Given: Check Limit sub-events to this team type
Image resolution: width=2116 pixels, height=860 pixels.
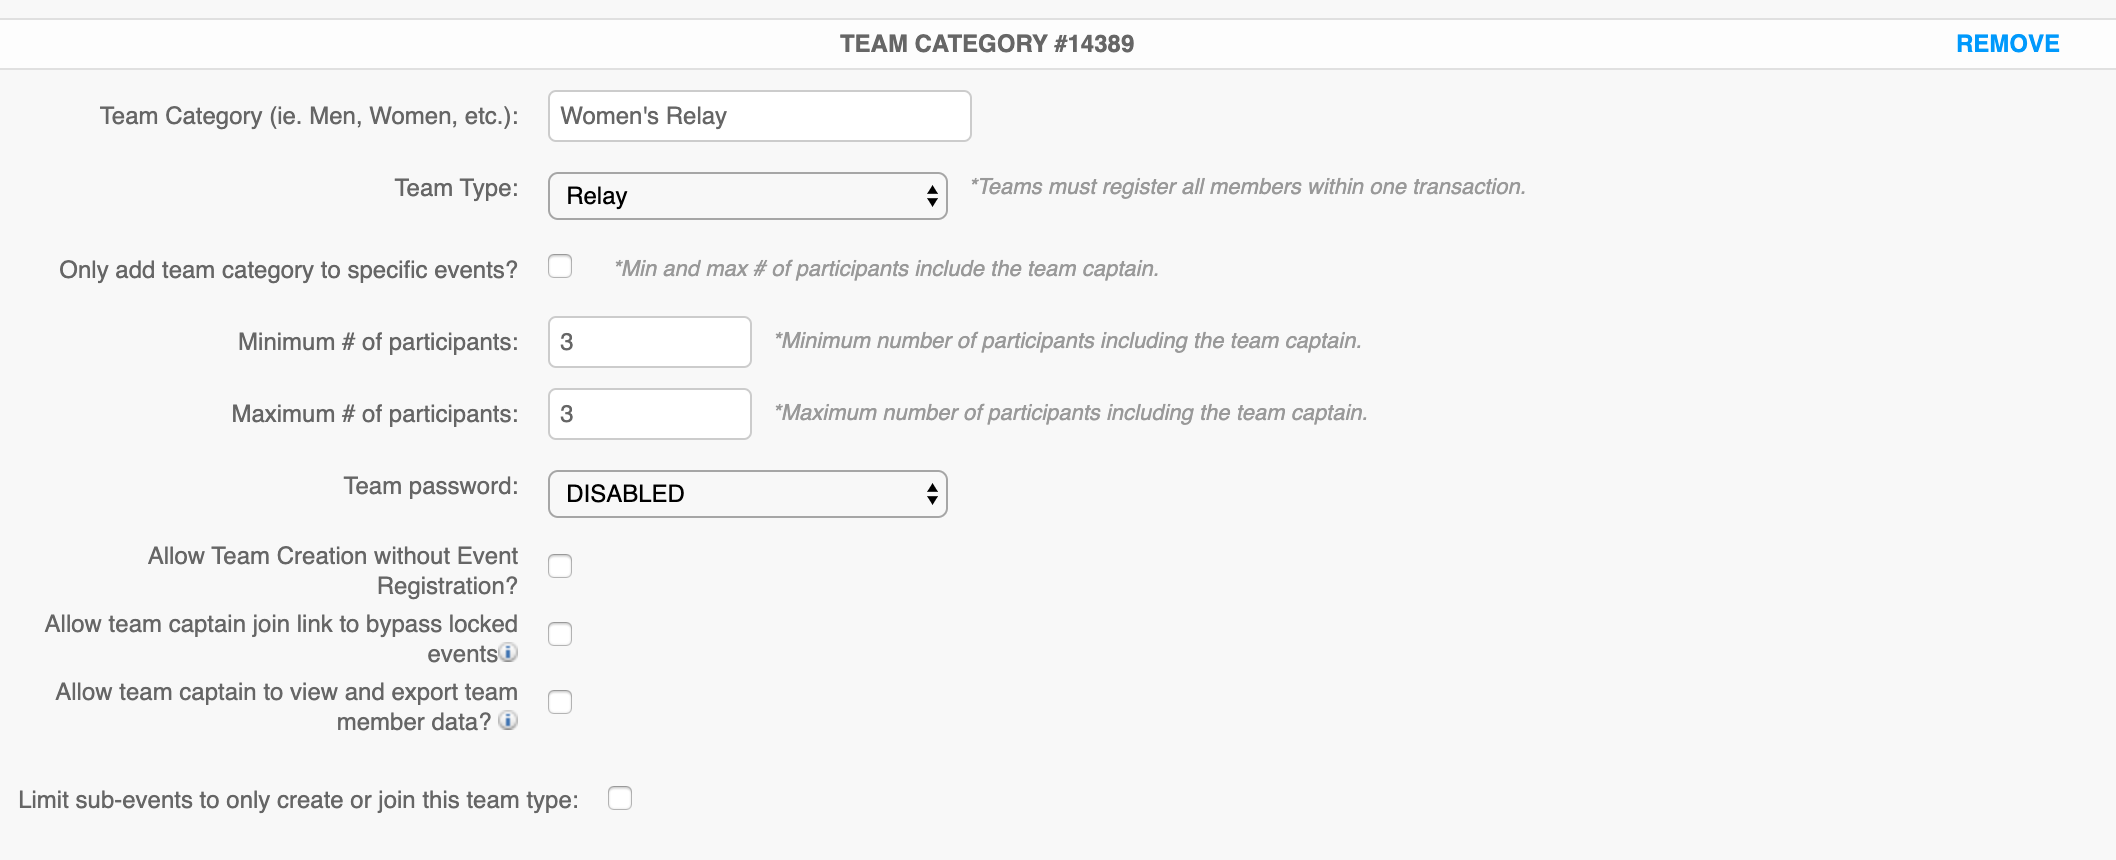Looking at the screenshot, I should (x=620, y=798).
